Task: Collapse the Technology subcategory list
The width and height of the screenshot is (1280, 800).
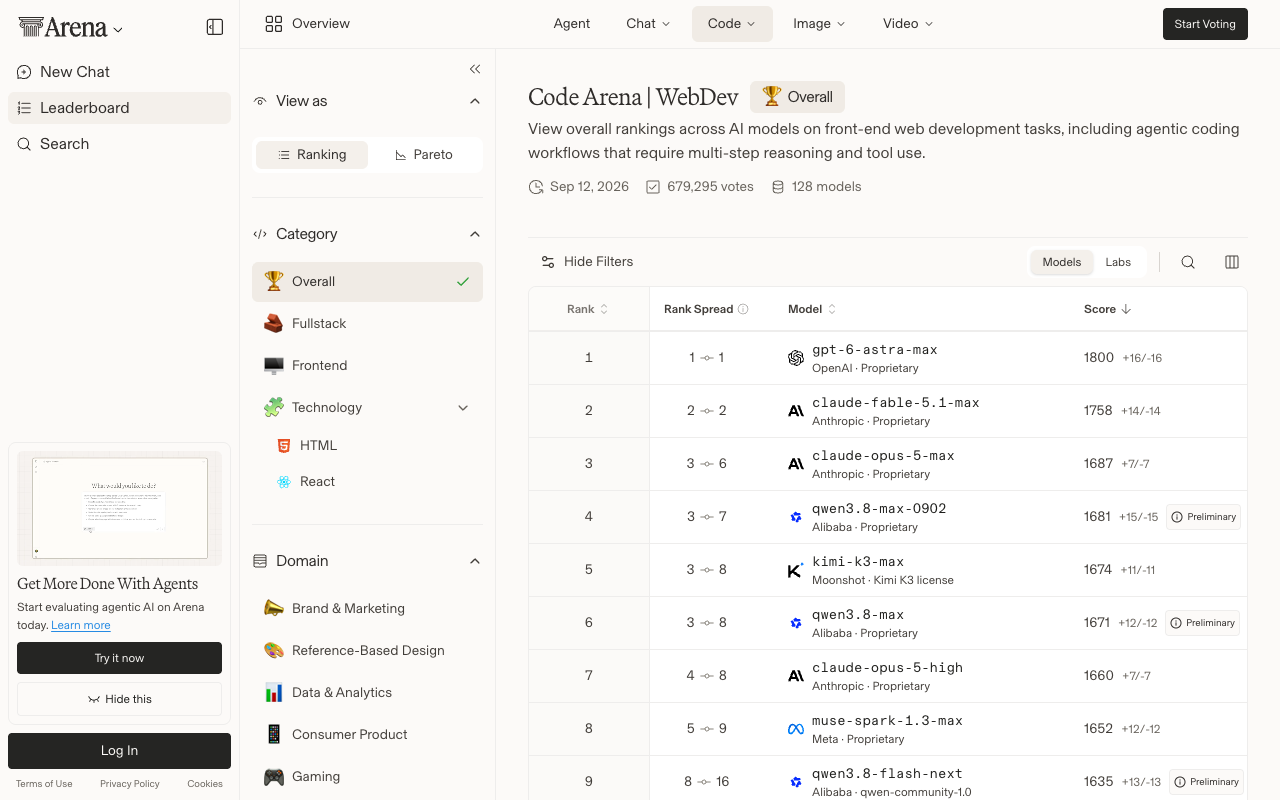Action: 463,408
